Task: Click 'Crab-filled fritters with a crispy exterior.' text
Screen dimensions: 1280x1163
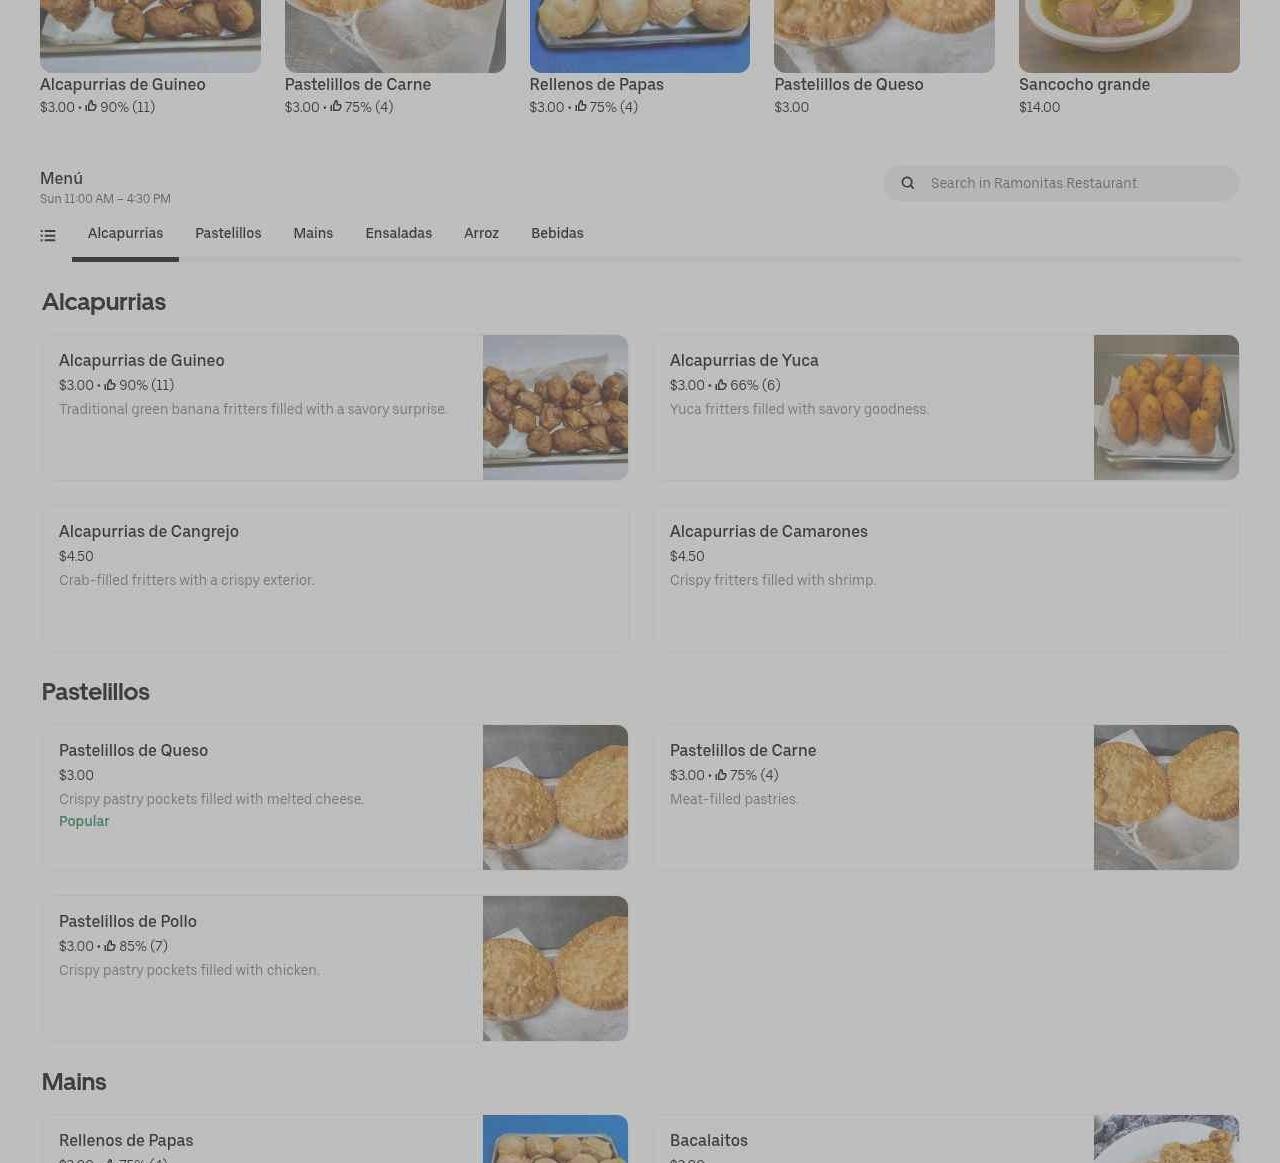Action: (x=187, y=580)
